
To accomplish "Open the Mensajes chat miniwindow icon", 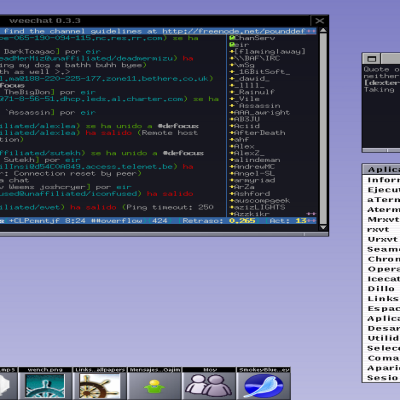I will point(154,384).
